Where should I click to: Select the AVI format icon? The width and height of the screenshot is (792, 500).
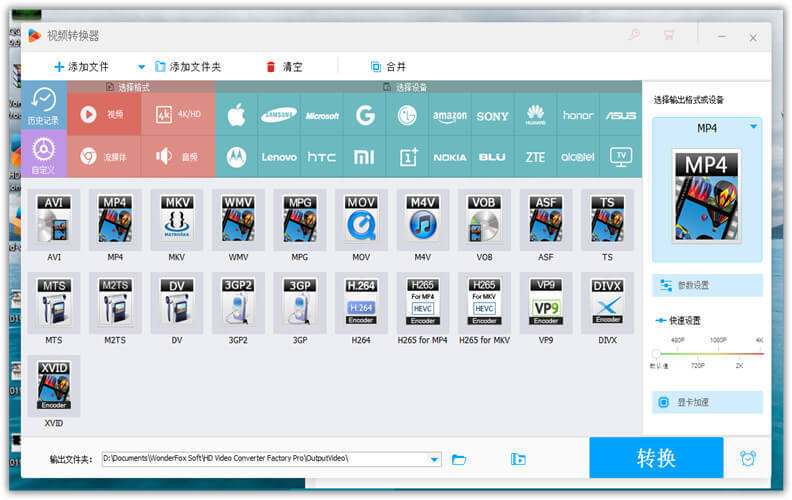(x=54, y=220)
